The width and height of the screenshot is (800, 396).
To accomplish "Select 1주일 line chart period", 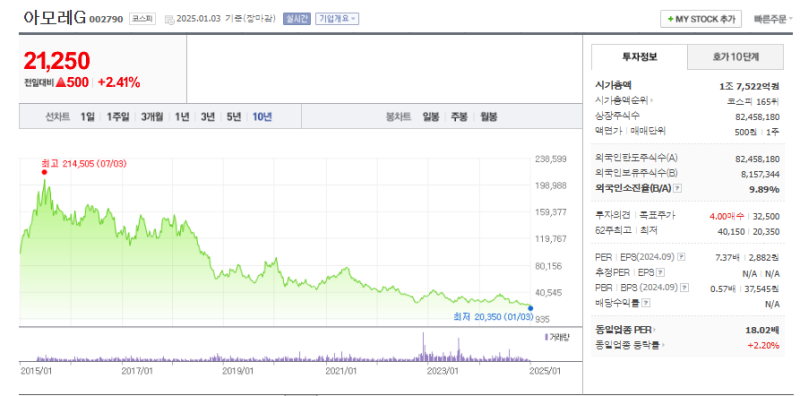I will coord(118,116).
